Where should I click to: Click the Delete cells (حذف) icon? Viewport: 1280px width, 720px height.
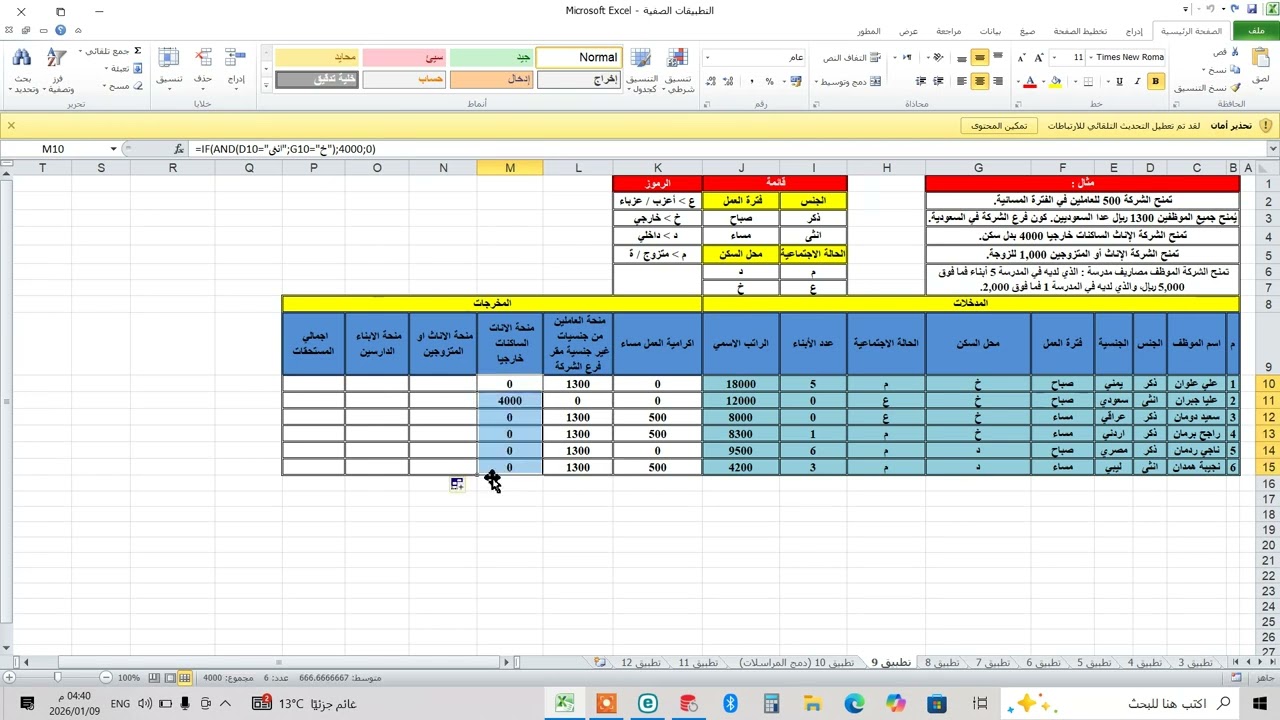click(x=203, y=59)
